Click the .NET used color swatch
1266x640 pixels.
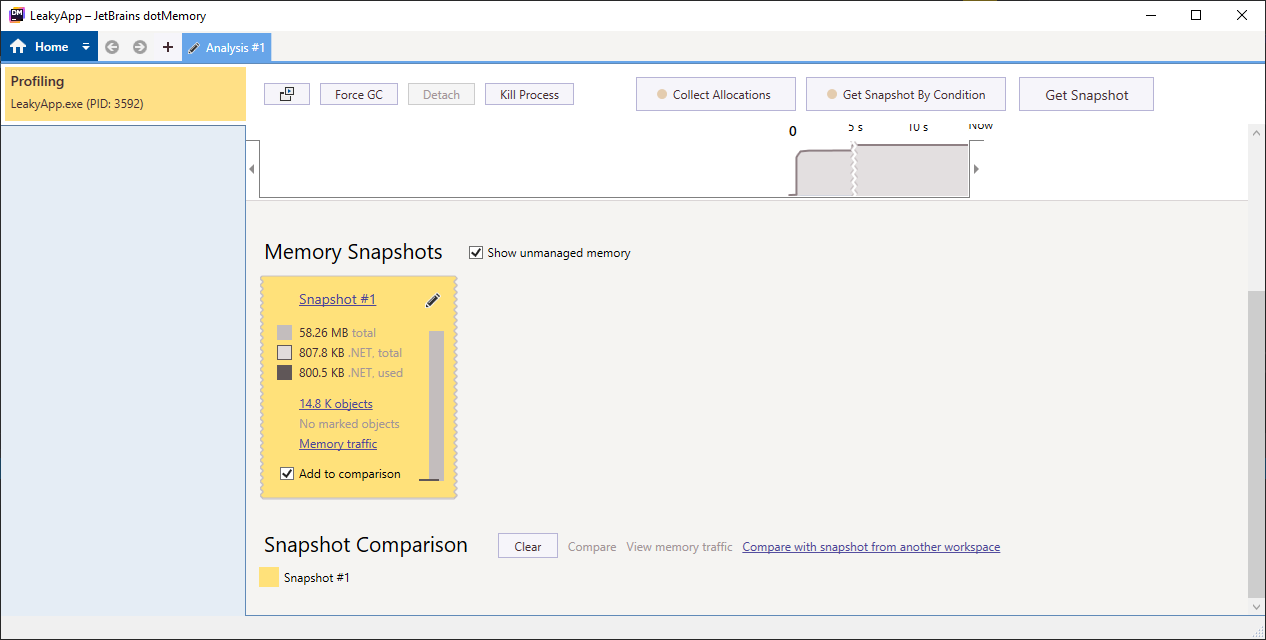coord(284,372)
